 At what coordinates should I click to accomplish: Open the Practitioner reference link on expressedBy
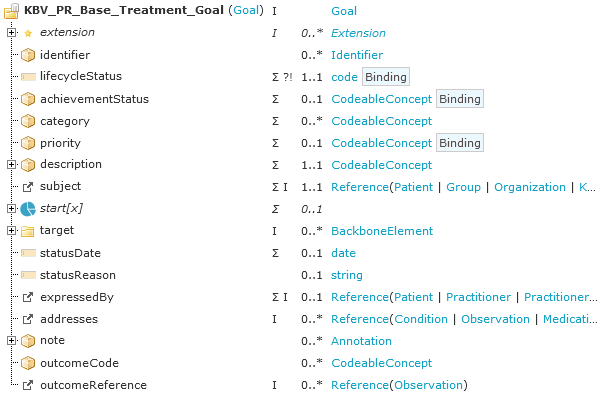pos(478,297)
